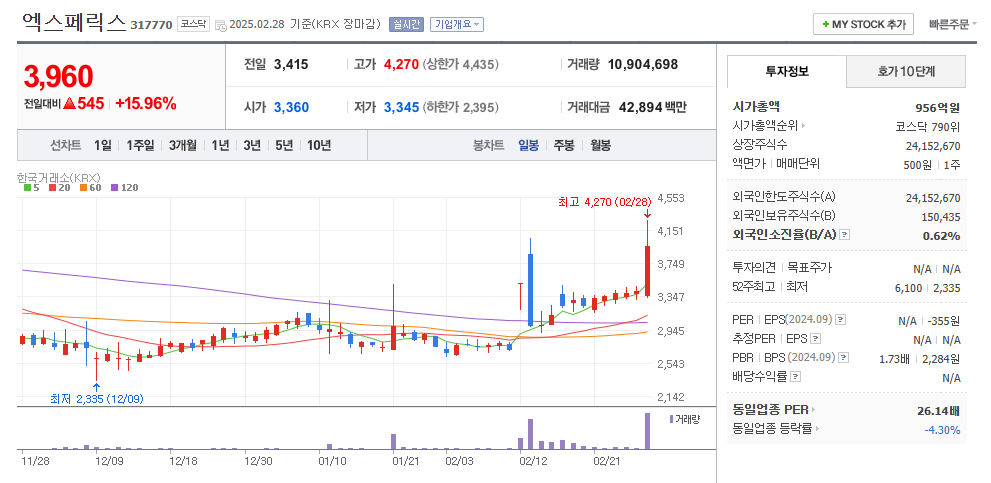991x483 pixels.
Task: Click the 저가 value 3,345
Action: pos(401,107)
